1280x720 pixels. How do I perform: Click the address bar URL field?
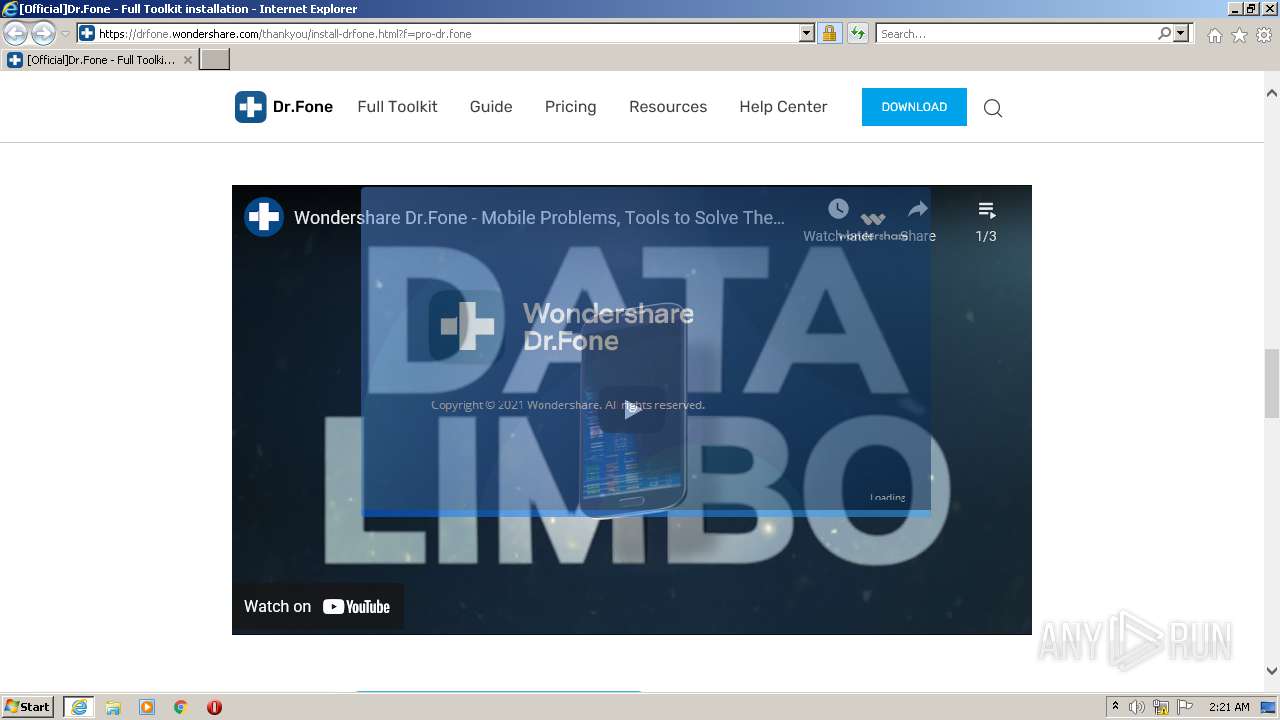tap(447, 33)
